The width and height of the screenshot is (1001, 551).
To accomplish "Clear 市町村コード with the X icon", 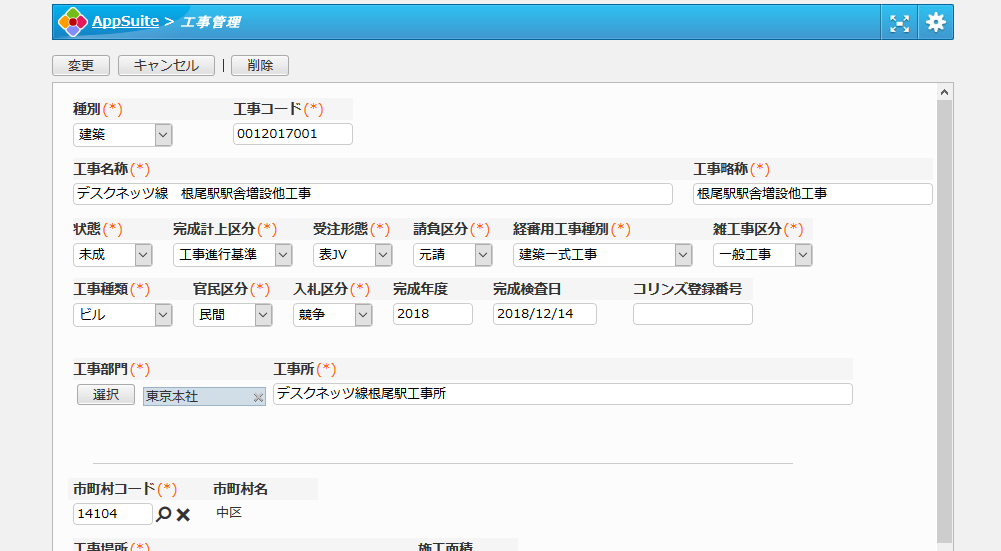I will (184, 514).
